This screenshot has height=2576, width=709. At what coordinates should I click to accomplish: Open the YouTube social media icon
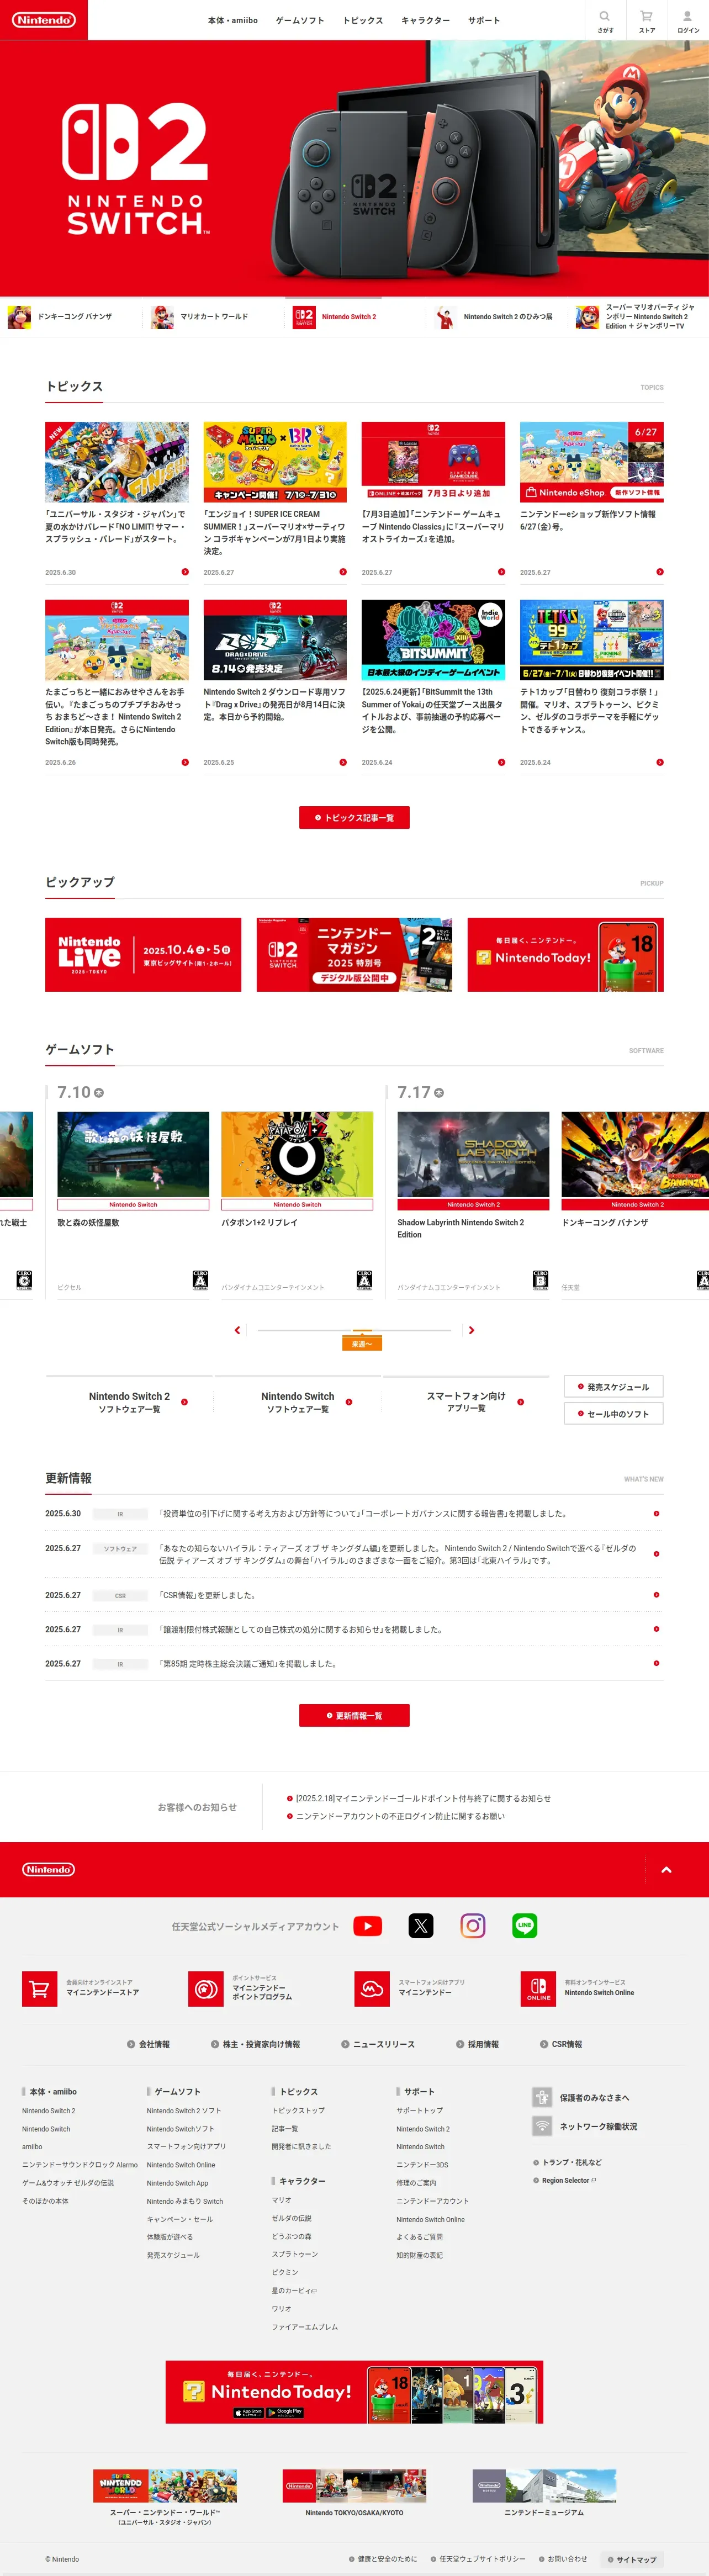click(x=368, y=1925)
